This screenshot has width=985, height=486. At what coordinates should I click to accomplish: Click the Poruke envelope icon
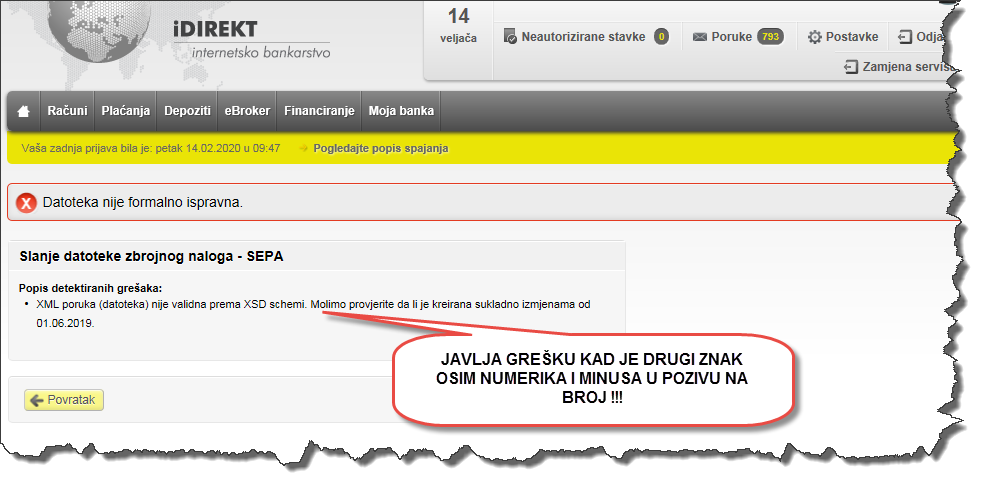700,38
